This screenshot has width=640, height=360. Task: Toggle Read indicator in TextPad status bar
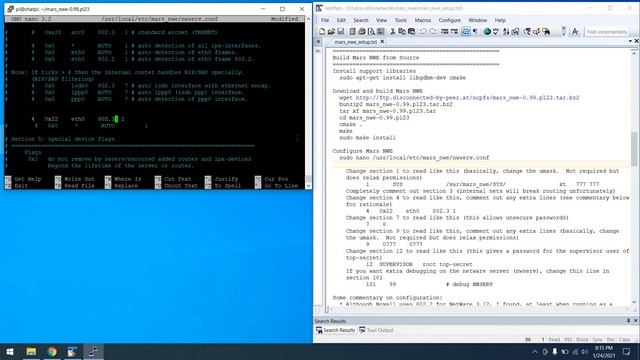point(554,339)
